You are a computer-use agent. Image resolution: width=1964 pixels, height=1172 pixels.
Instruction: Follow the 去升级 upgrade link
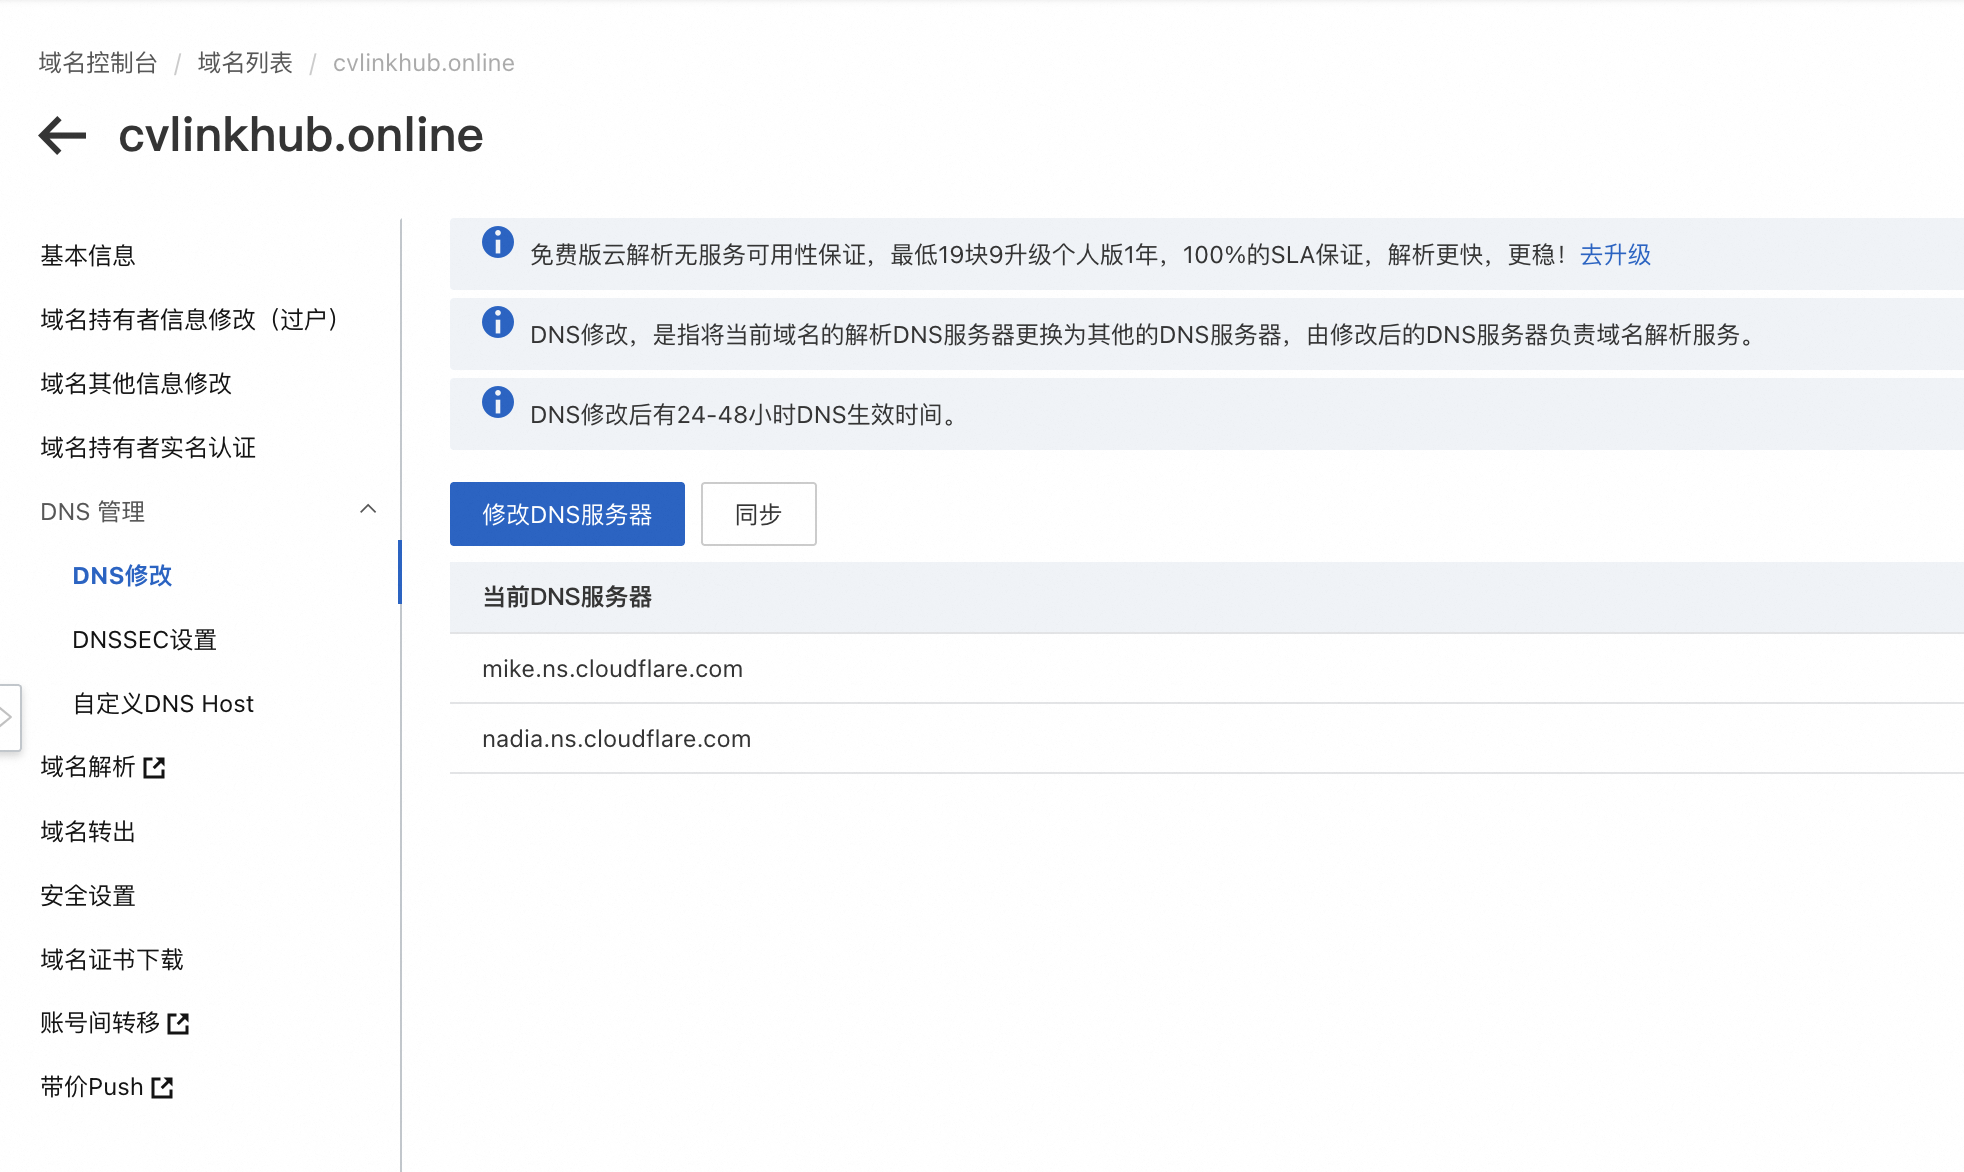click(1615, 254)
